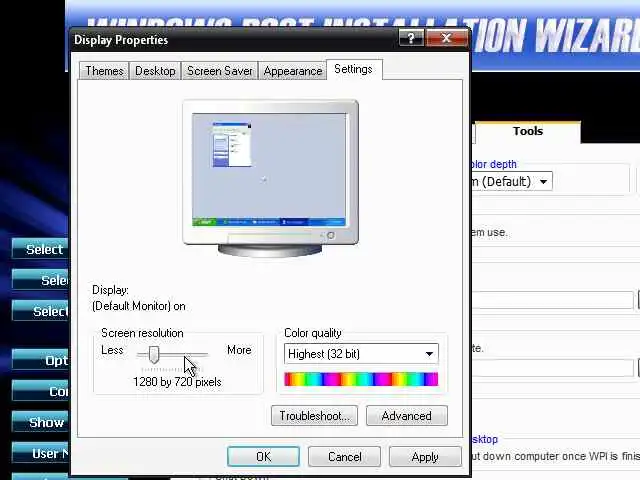Viewport: 640px width, 480px height.
Task: Select the Settings tab
Action: tap(353, 69)
